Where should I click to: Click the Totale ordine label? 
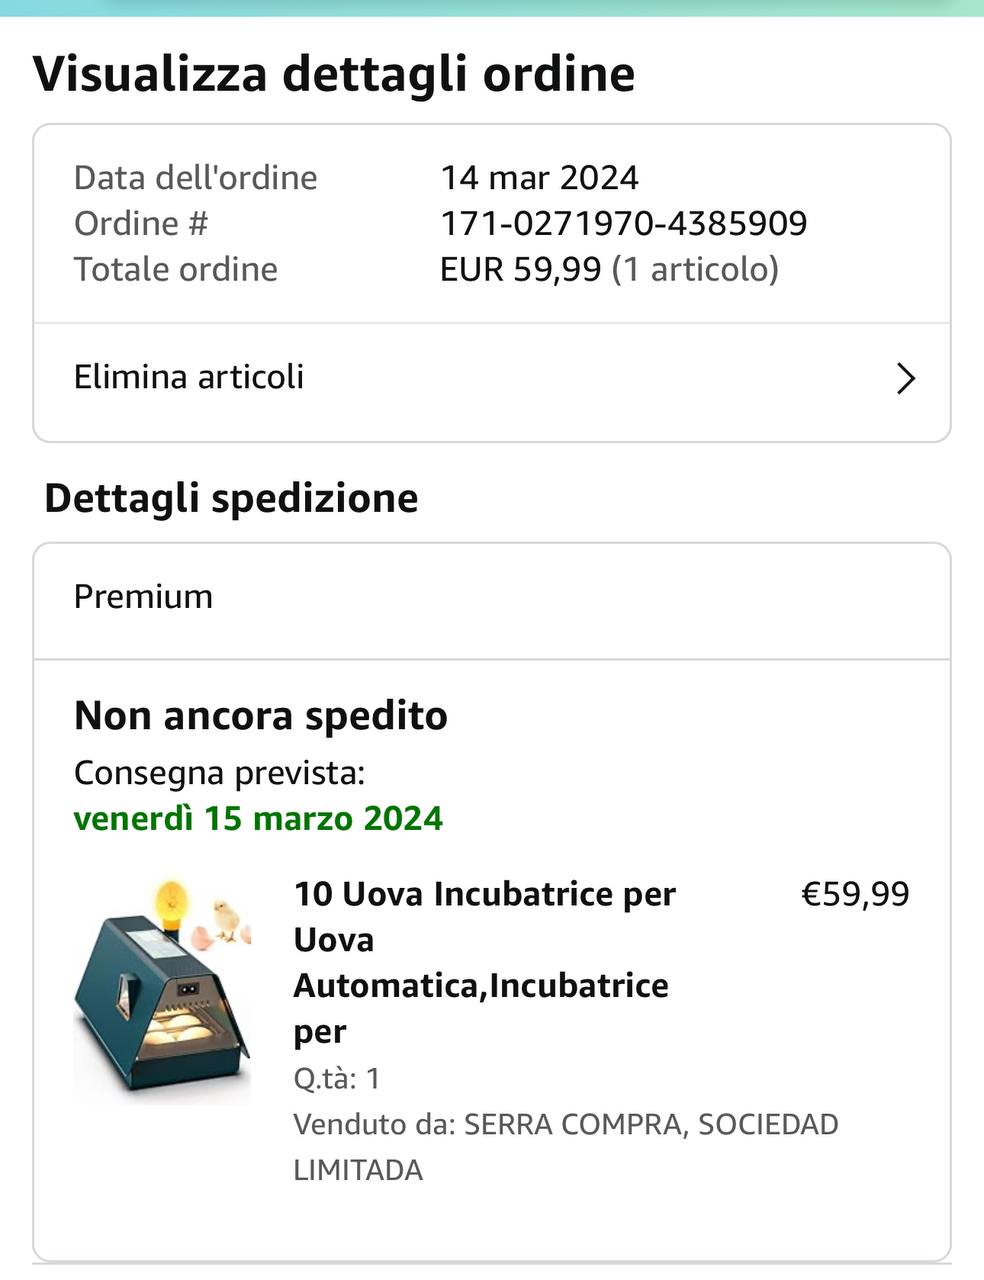pos(176,269)
